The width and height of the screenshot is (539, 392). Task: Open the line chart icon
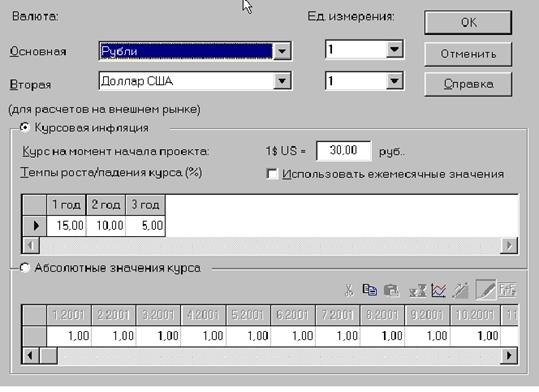click(x=439, y=290)
